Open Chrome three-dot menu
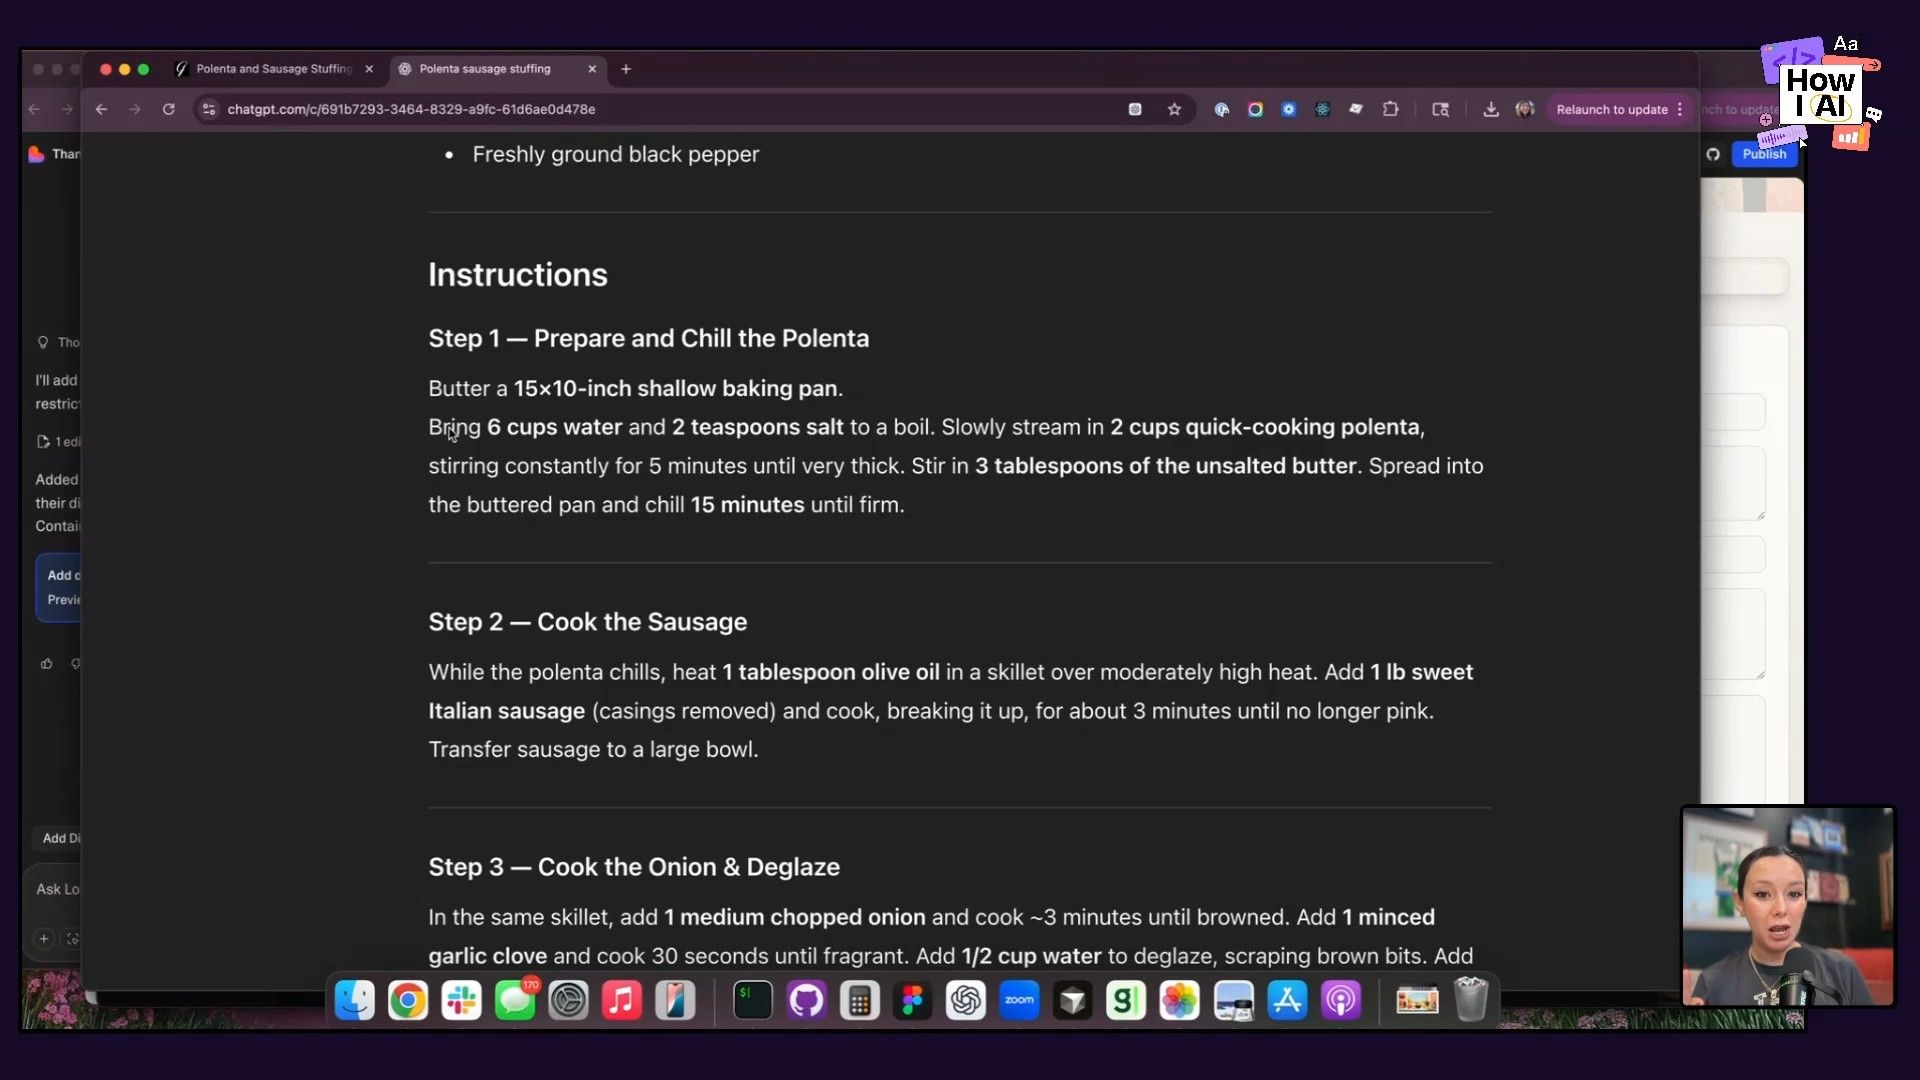The width and height of the screenshot is (1920, 1080). click(x=1680, y=109)
